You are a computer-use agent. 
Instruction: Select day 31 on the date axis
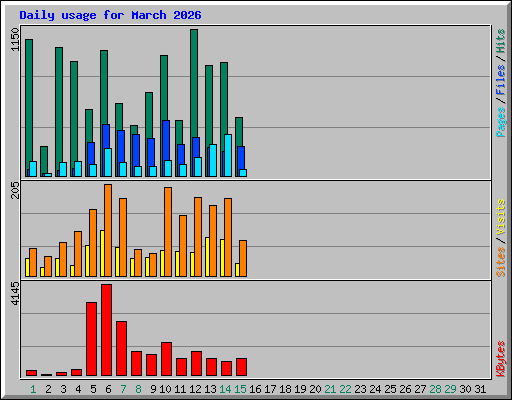[480, 389]
